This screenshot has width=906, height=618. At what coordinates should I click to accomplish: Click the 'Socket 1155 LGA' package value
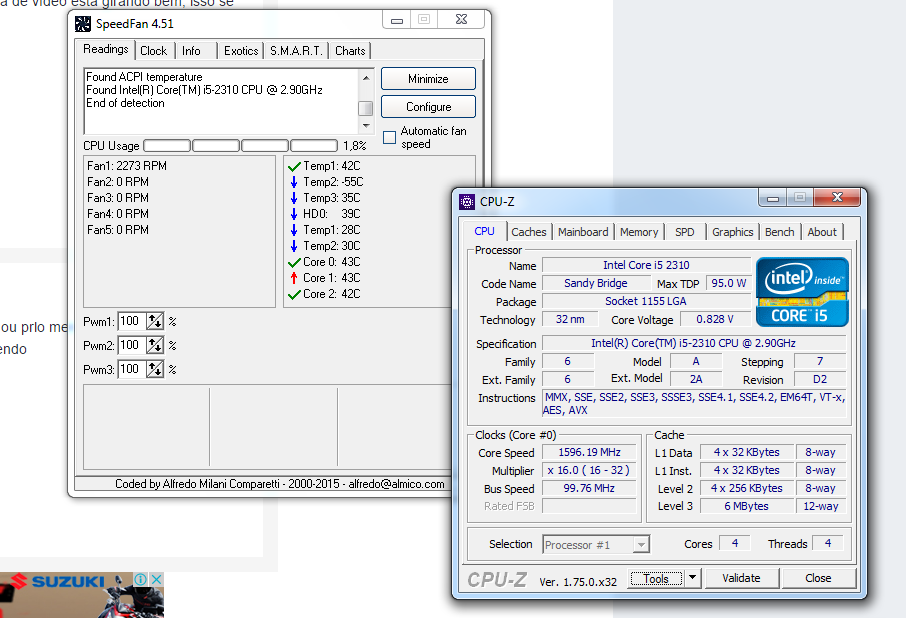click(x=646, y=301)
